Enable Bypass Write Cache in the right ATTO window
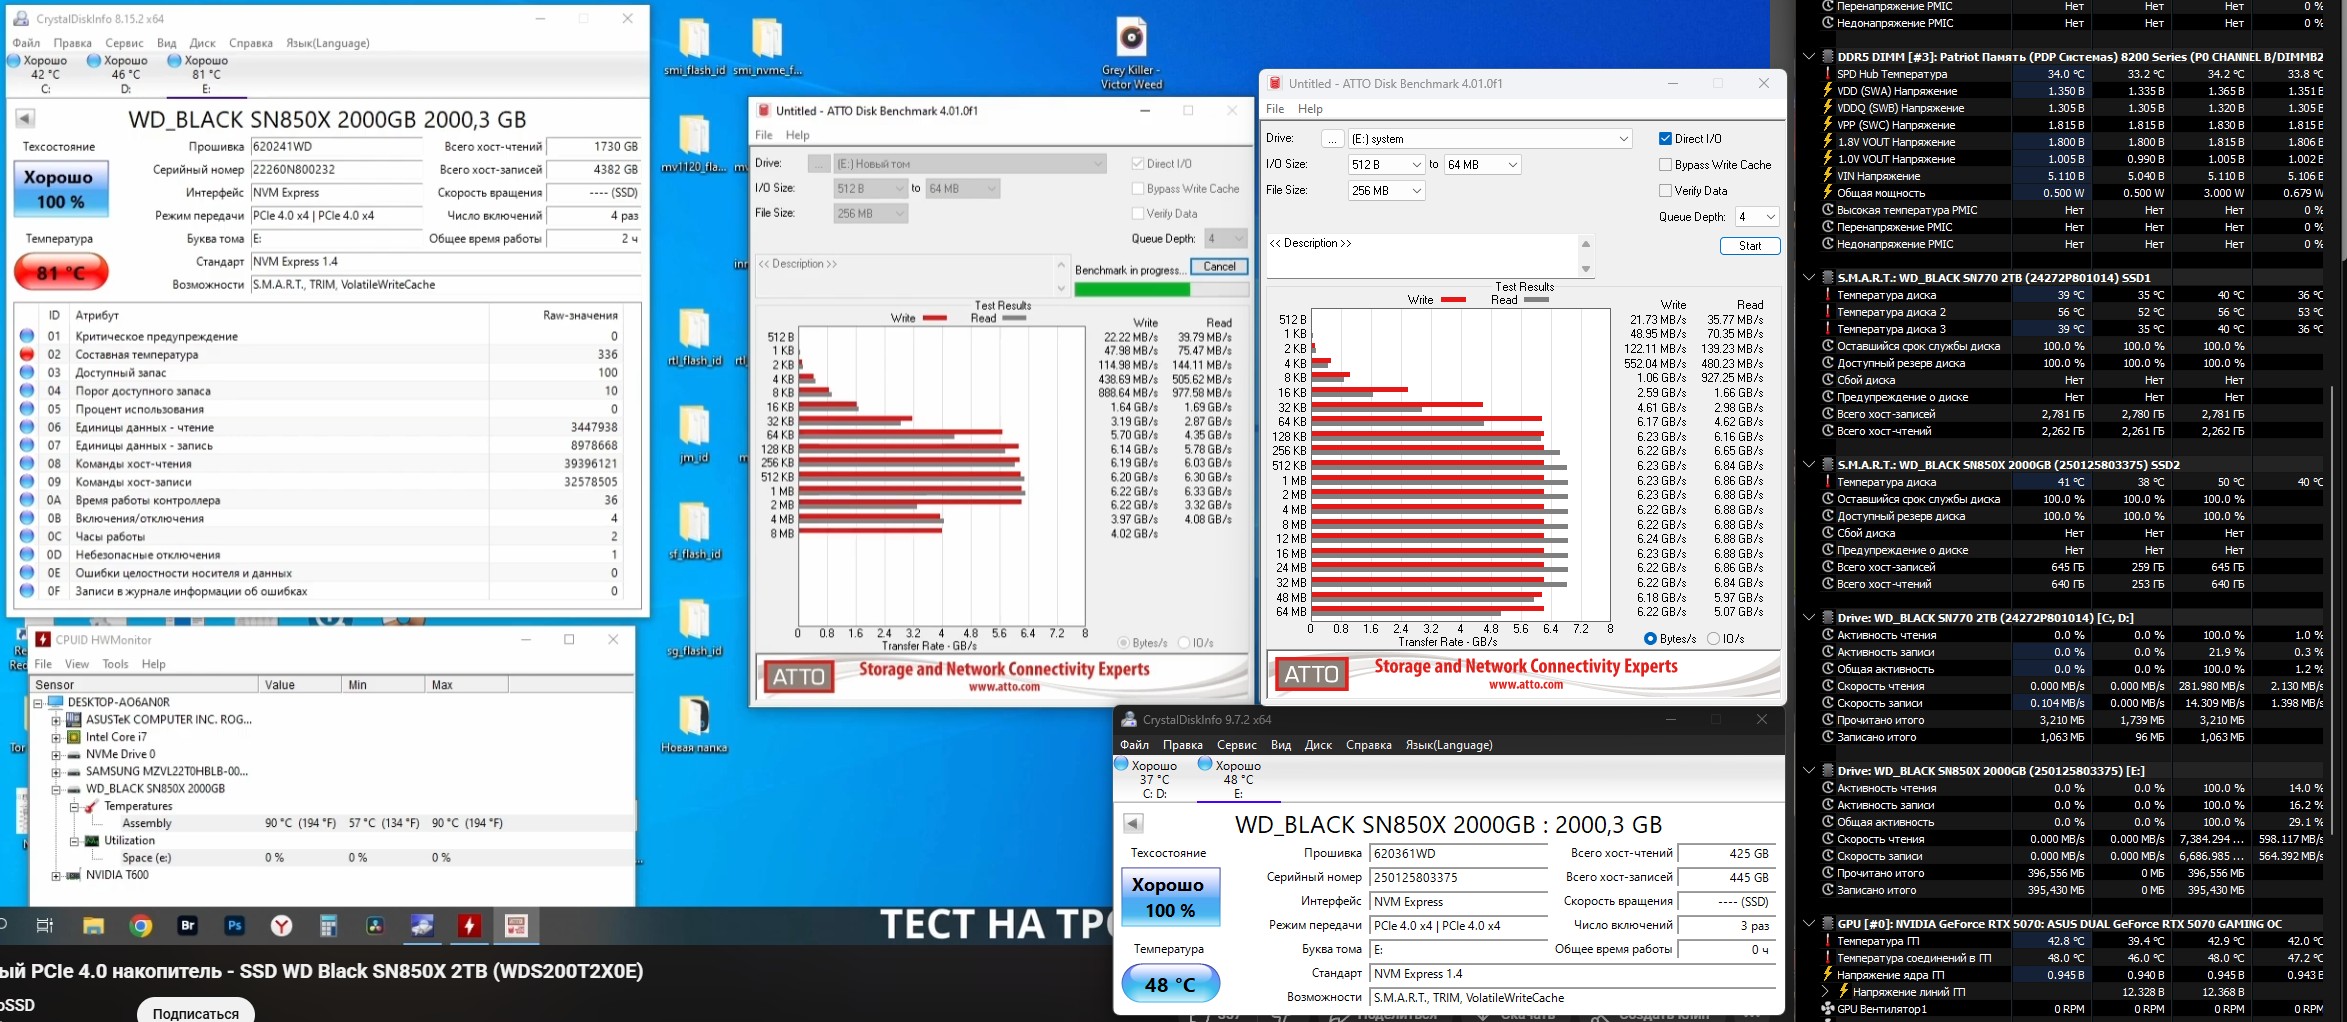This screenshot has width=2347, height=1022. (x=1665, y=165)
